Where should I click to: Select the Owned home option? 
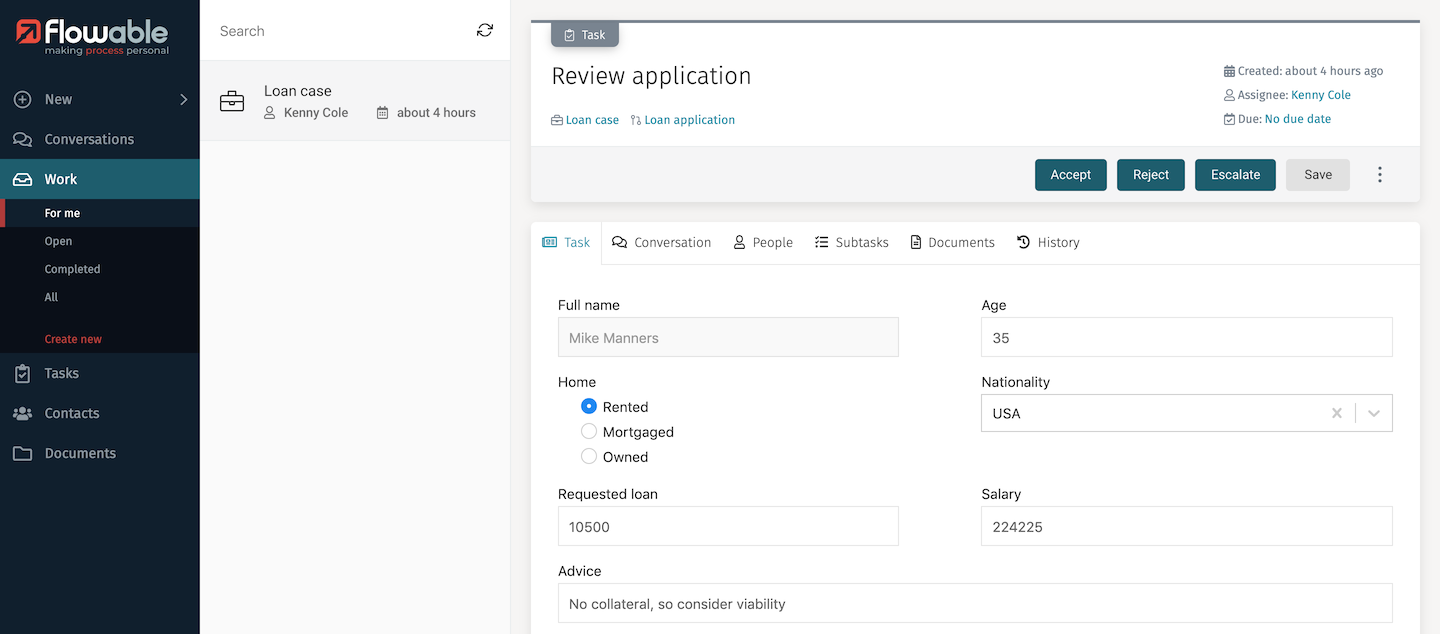pos(589,456)
